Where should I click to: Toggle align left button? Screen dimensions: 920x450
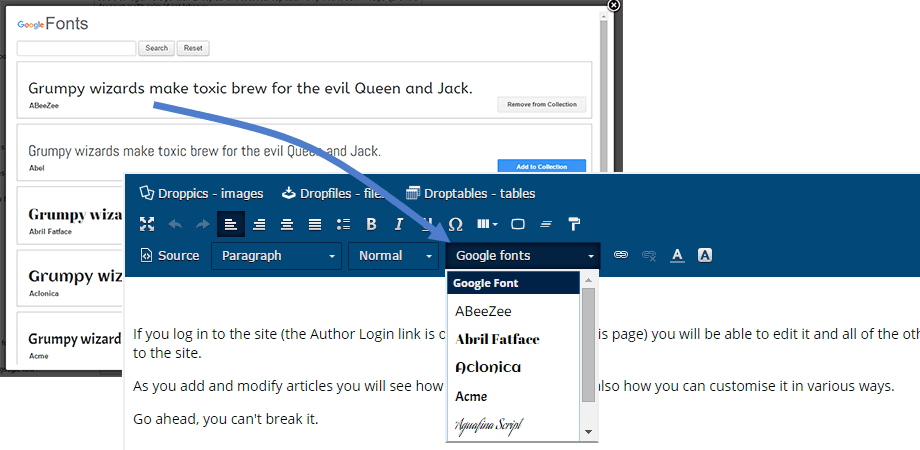pyautogui.click(x=231, y=224)
